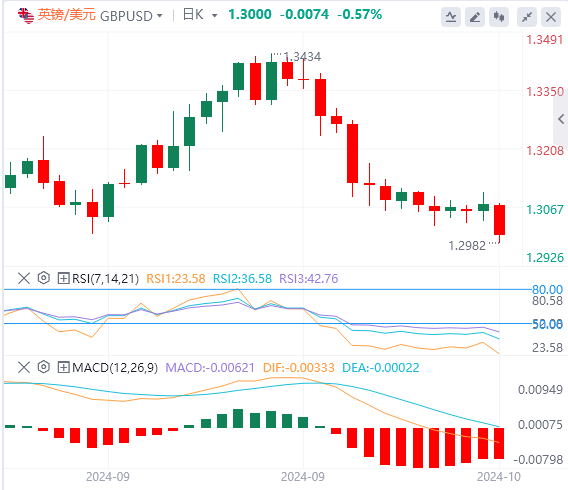Image resolution: width=568 pixels, height=490 pixels.
Task: Click 1.3350 on price axis
Action: point(545,92)
